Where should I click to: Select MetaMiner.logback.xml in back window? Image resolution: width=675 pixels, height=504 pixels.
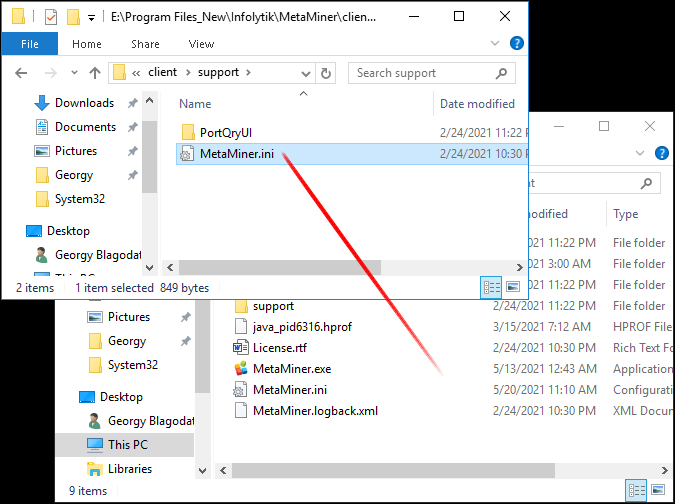coord(306,411)
